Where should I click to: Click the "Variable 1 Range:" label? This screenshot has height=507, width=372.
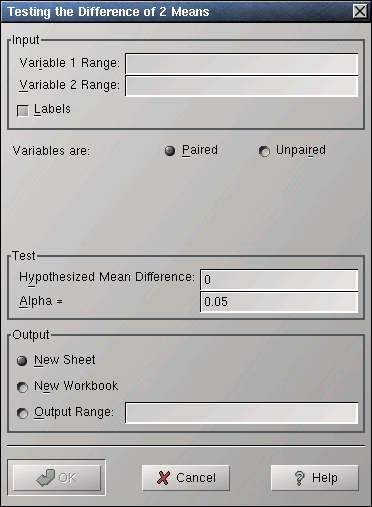click(69, 63)
